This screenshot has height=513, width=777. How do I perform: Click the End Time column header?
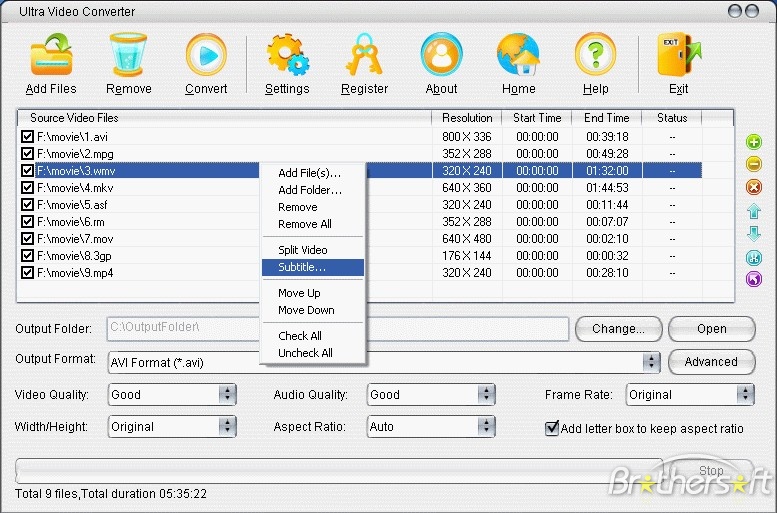(x=607, y=118)
